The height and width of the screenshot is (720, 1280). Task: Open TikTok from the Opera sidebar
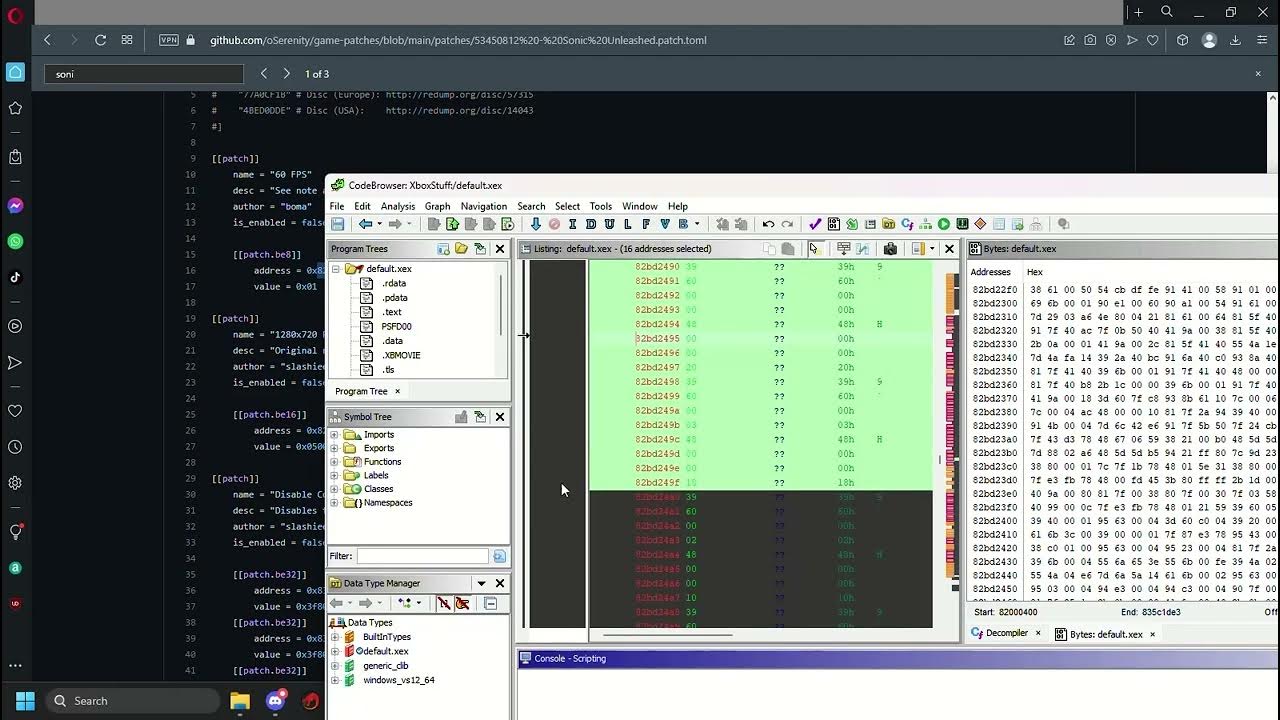[x=15, y=278]
